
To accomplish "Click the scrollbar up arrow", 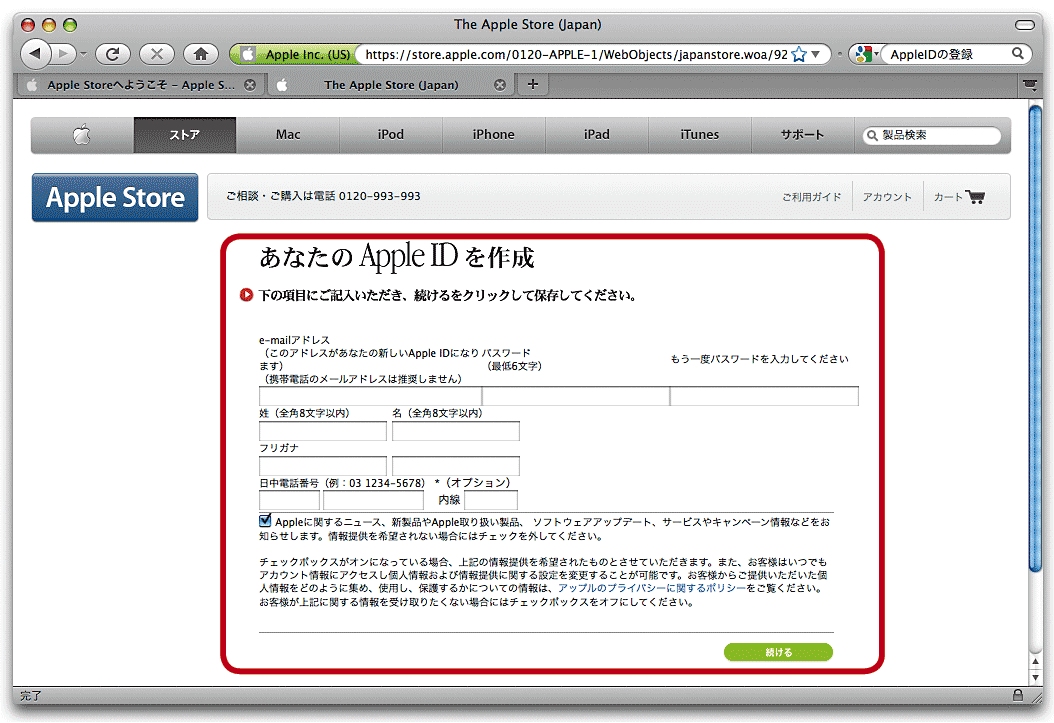I will [x=1035, y=661].
